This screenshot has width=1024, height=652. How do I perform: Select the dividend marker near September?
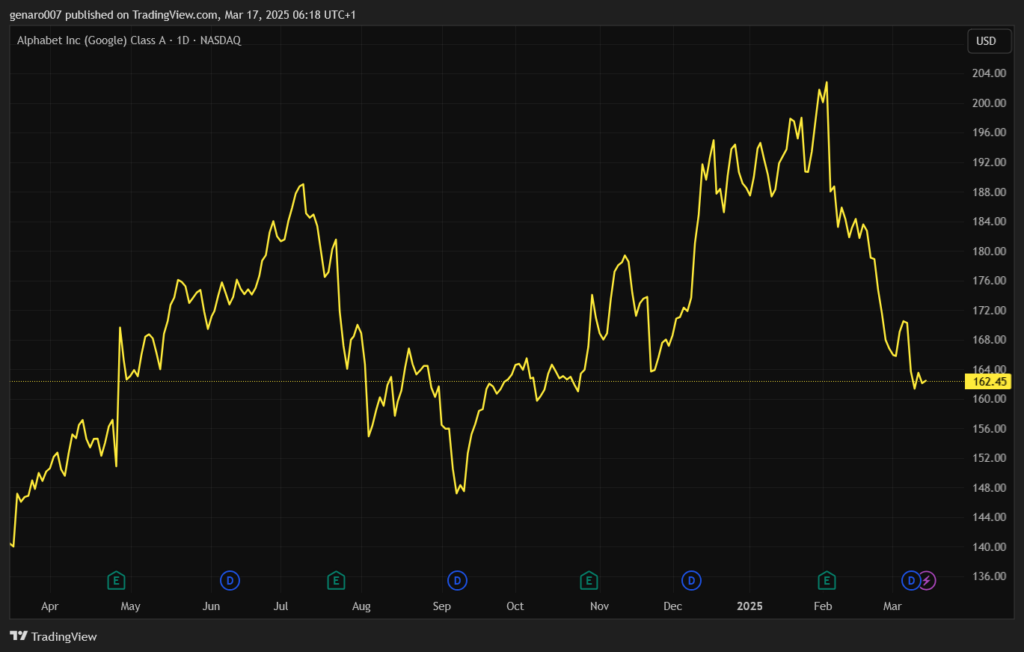457,579
